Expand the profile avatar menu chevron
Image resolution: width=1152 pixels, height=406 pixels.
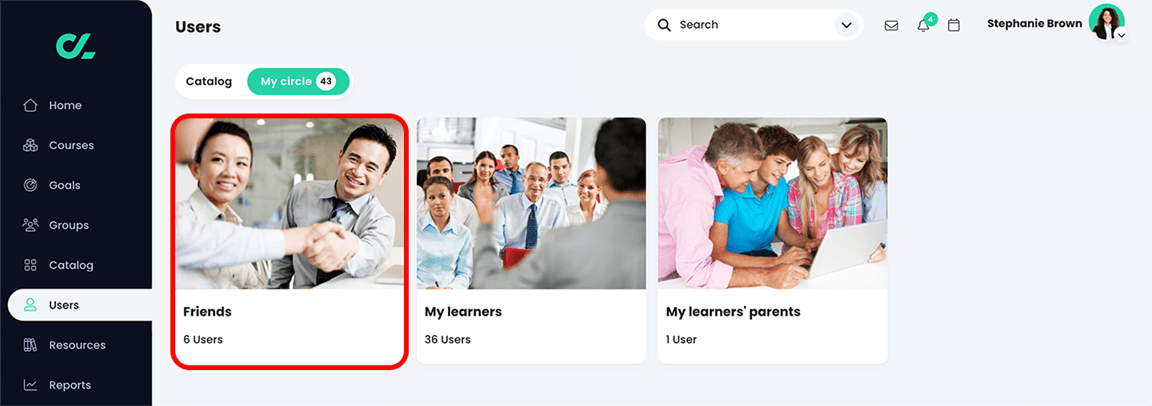(x=1121, y=35)
